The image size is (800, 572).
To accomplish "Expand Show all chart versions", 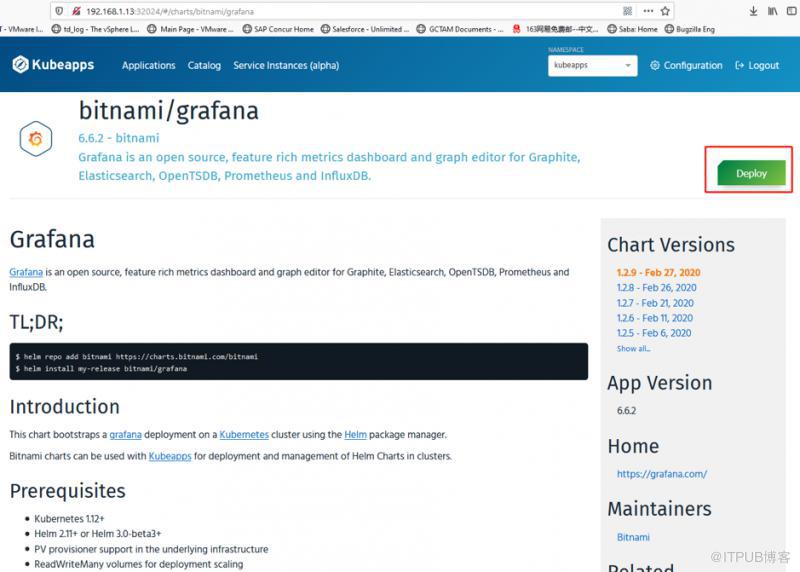I will [x=633, y=349].
